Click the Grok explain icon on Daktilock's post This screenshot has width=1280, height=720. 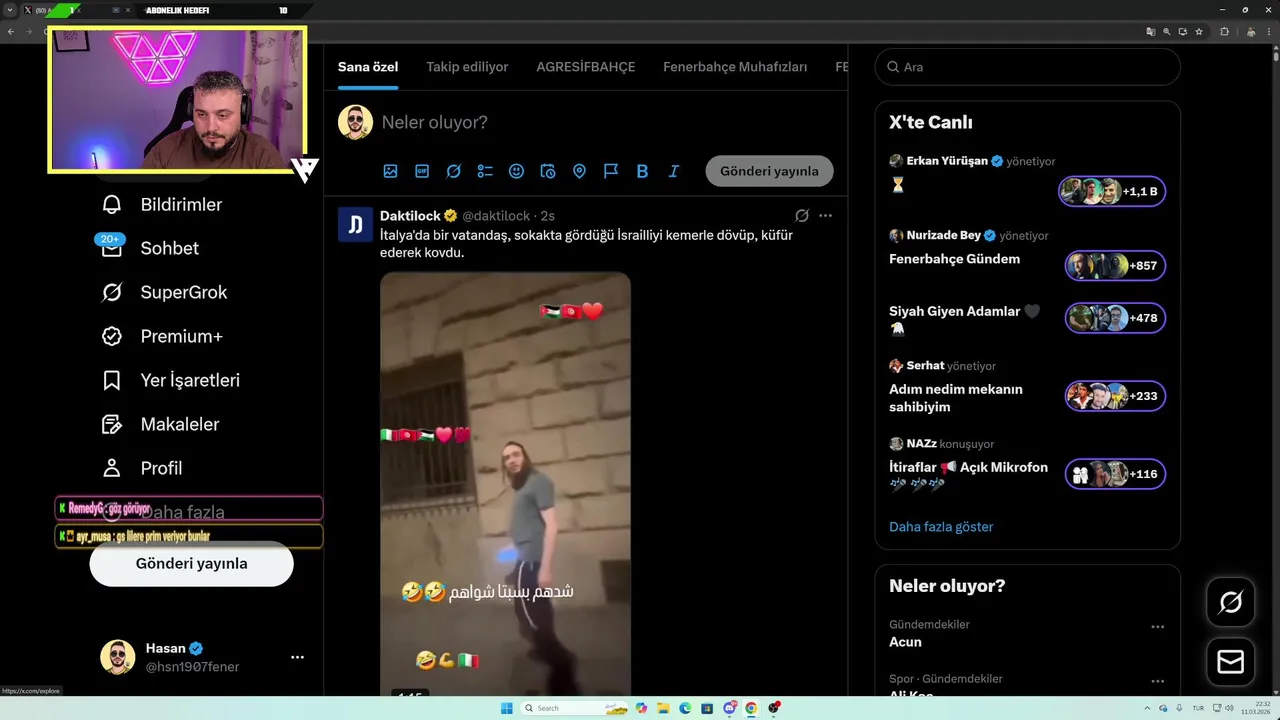coord(802,216)
